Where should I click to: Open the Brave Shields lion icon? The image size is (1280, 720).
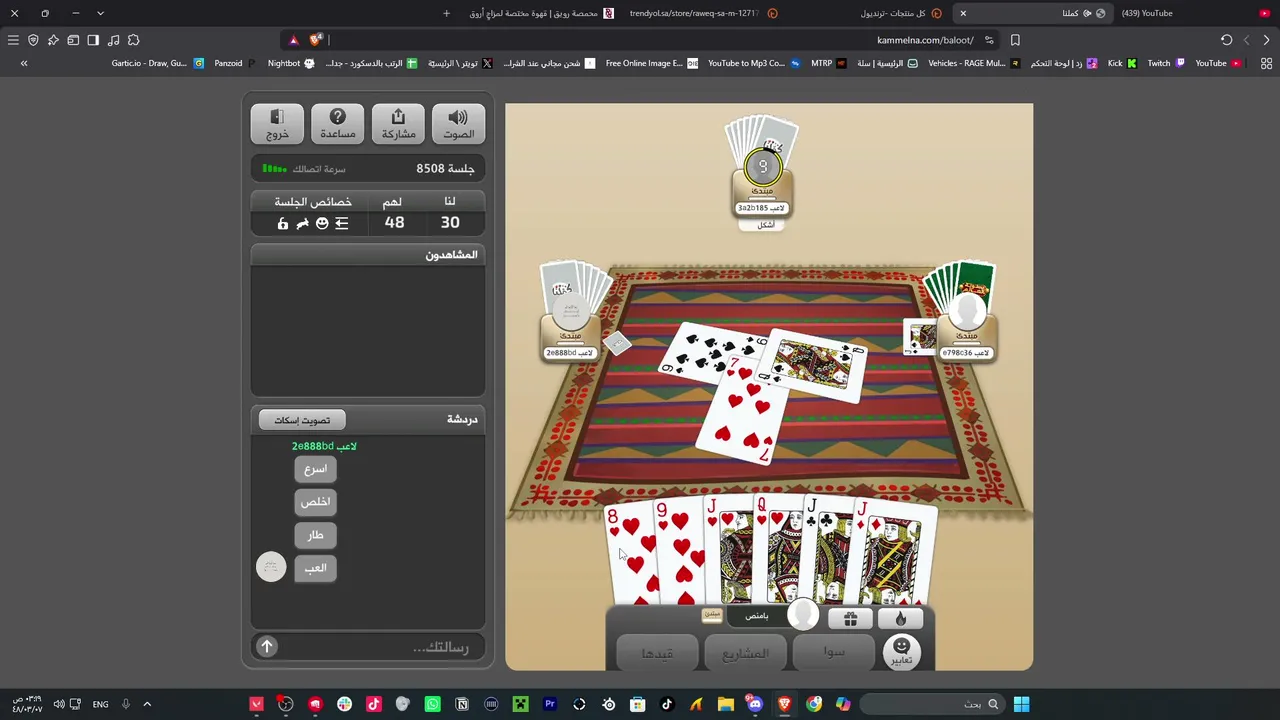316,40
